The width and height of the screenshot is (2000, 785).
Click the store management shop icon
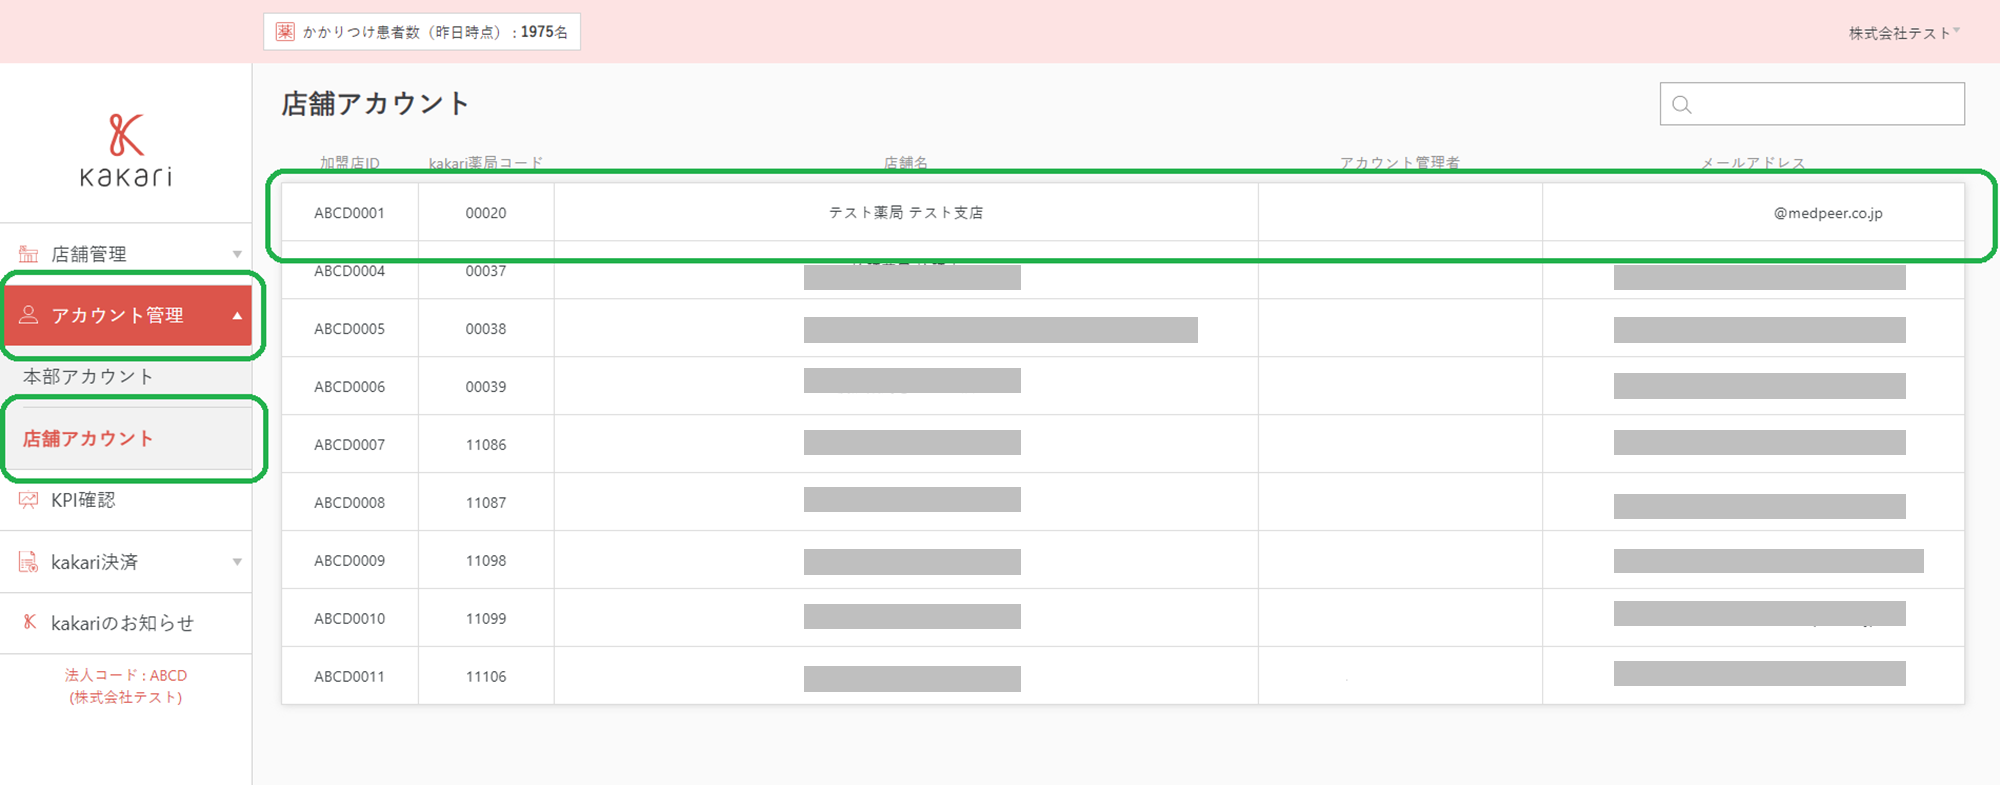coord(29,254)
